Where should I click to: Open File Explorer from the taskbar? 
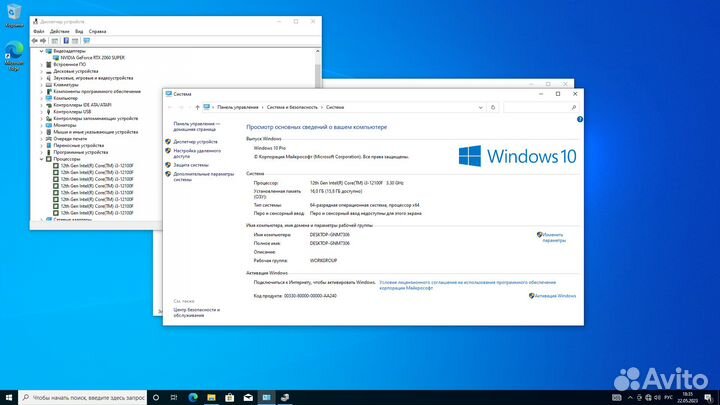211,398
